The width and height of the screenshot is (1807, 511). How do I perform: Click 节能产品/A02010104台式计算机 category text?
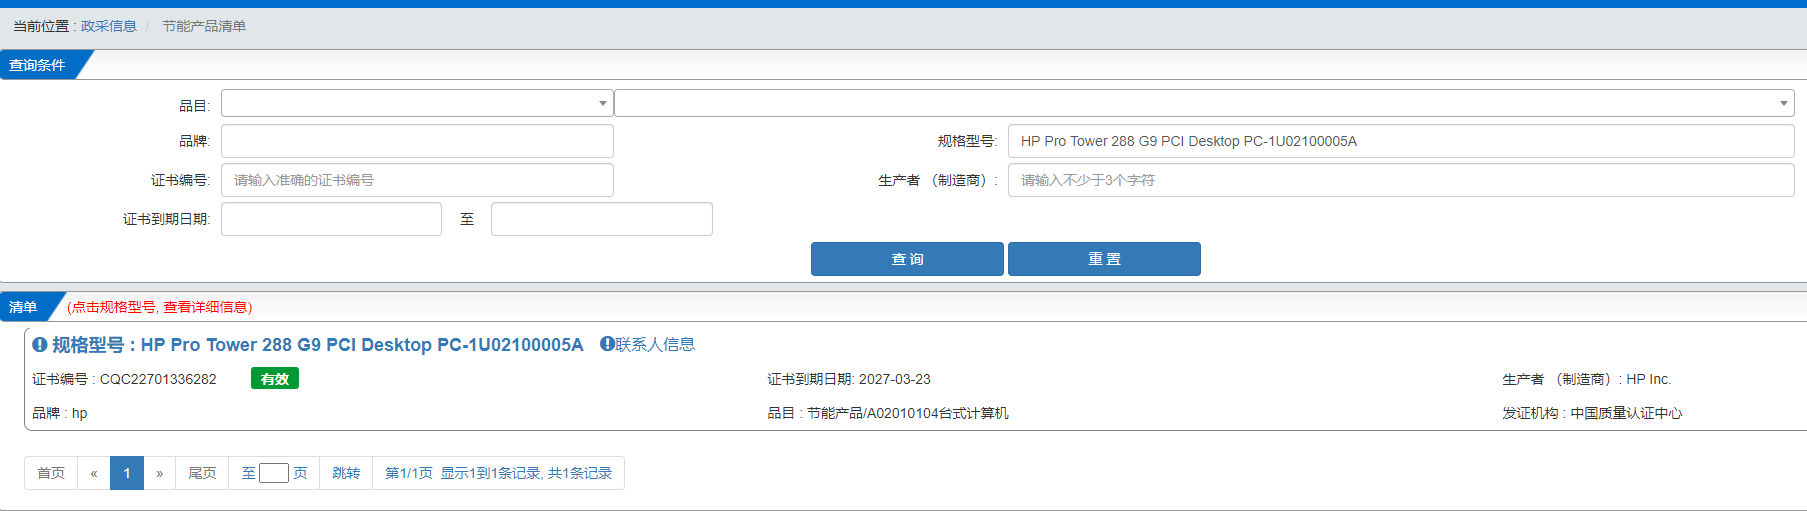[908, 413]
